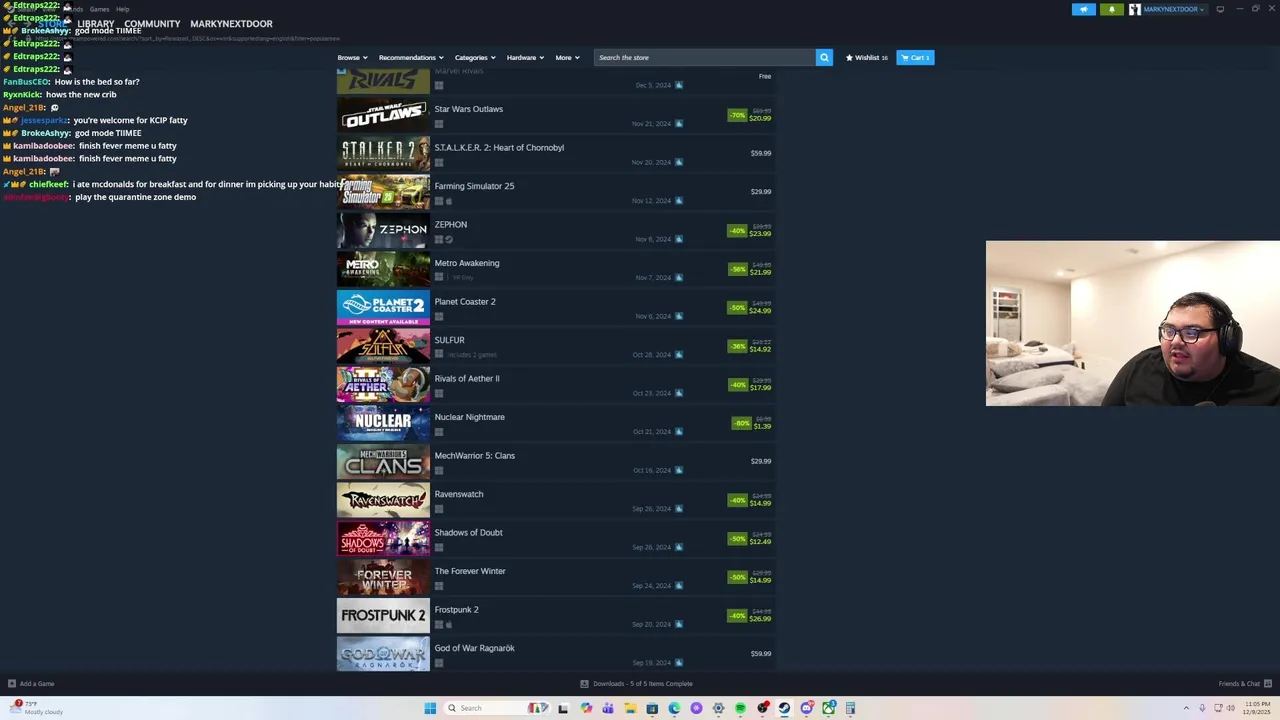Open the Frostpunk 2 thumbnail
The image size is (1280, 720).
[383, 616]
